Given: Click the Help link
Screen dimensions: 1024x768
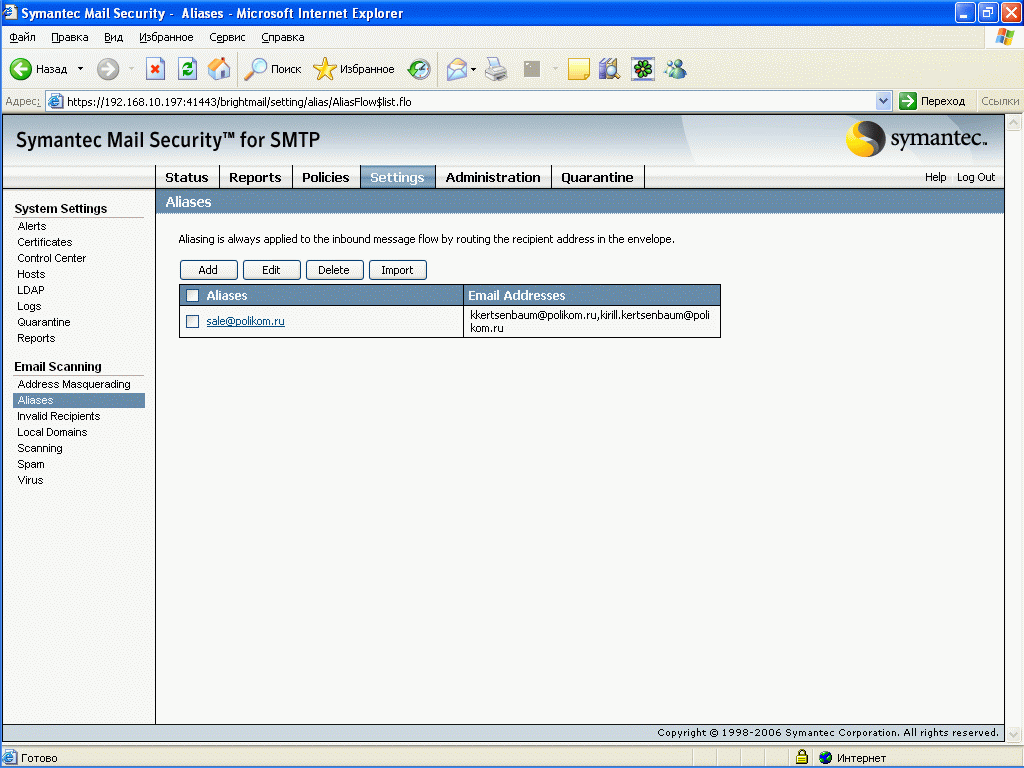Looking at the screenshot, I should (x=935, y=177).
